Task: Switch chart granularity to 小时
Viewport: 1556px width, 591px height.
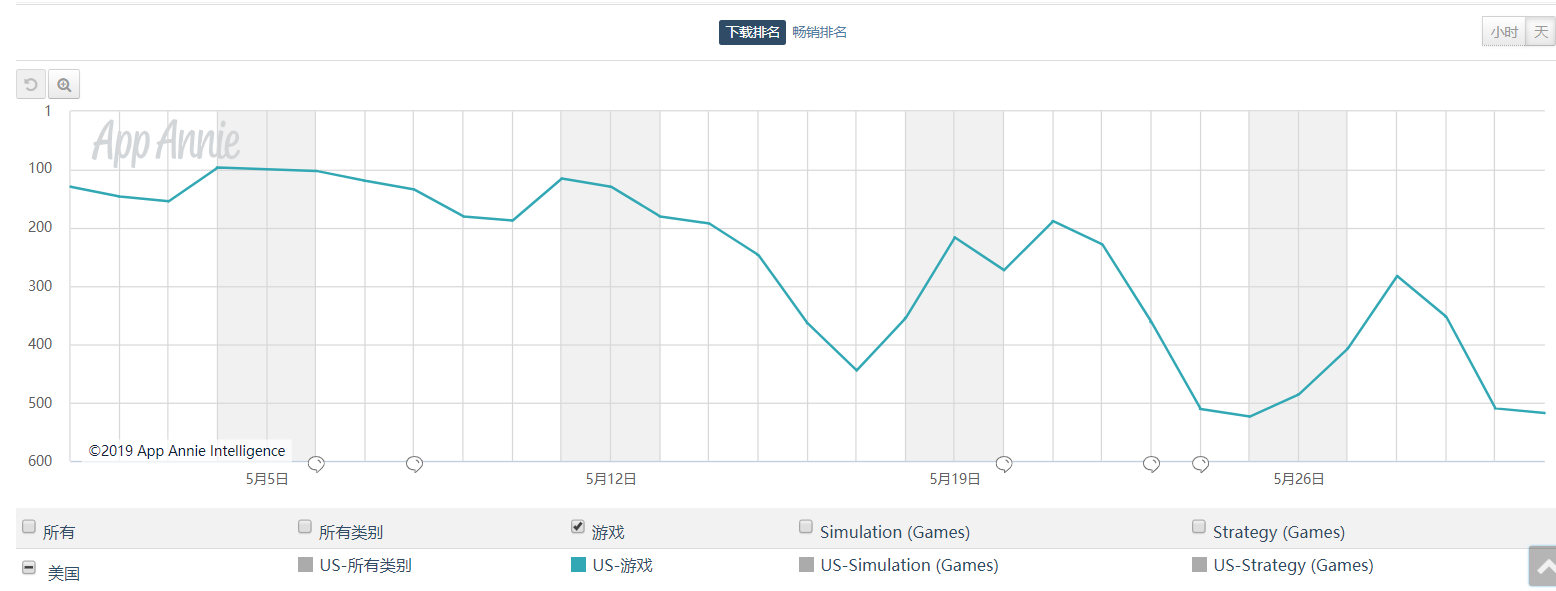Action: [1503, 32]
